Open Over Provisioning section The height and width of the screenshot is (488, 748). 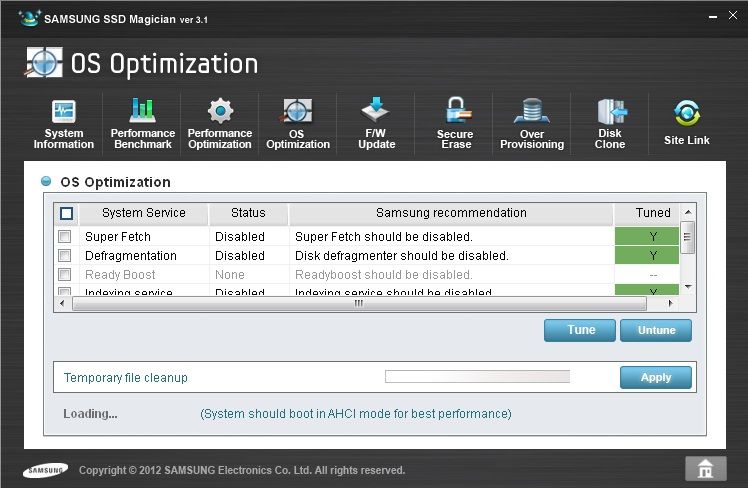coord(532,124)
